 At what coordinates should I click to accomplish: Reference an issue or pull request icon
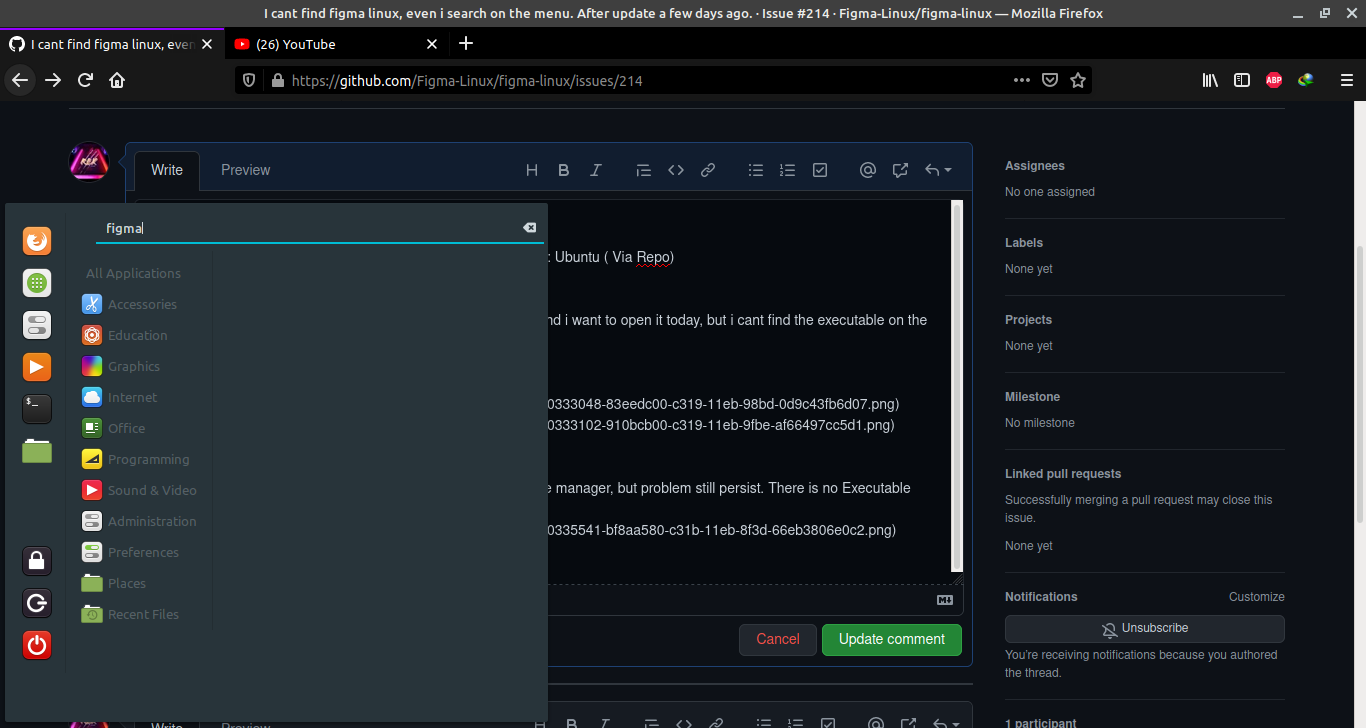900,170
